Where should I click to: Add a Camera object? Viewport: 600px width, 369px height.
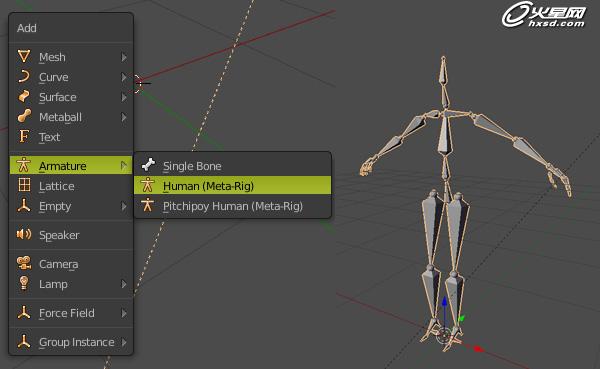tap(71, 264)
